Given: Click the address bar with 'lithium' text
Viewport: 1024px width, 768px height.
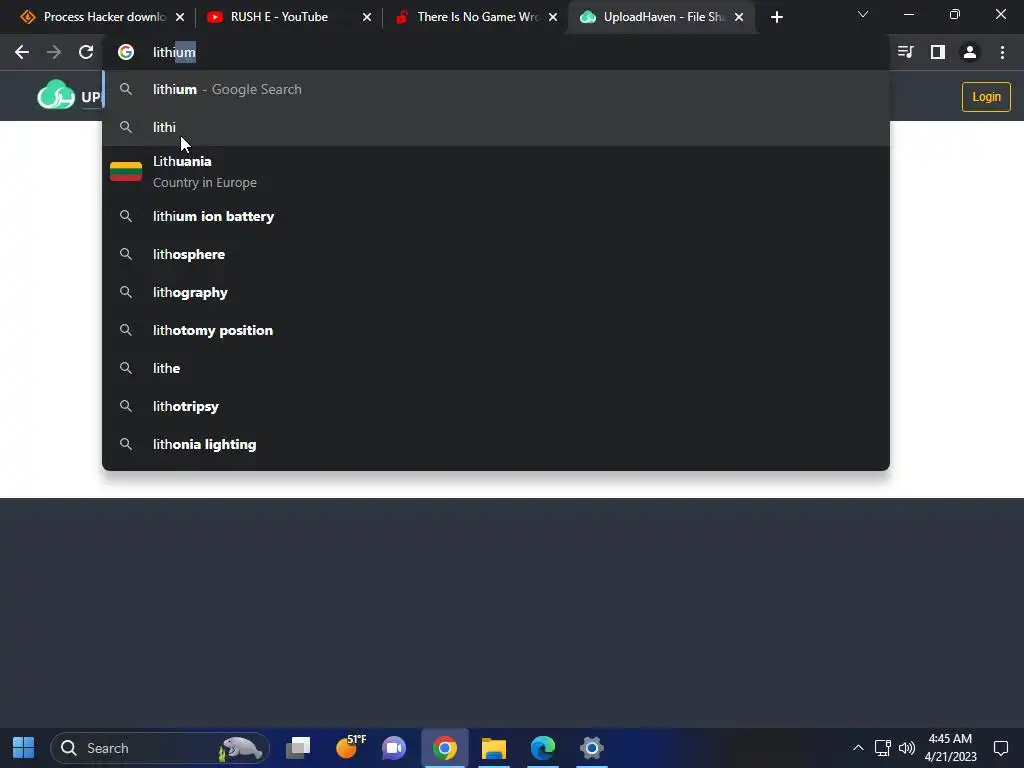Looking at the screenshot, I should (496, 52).
